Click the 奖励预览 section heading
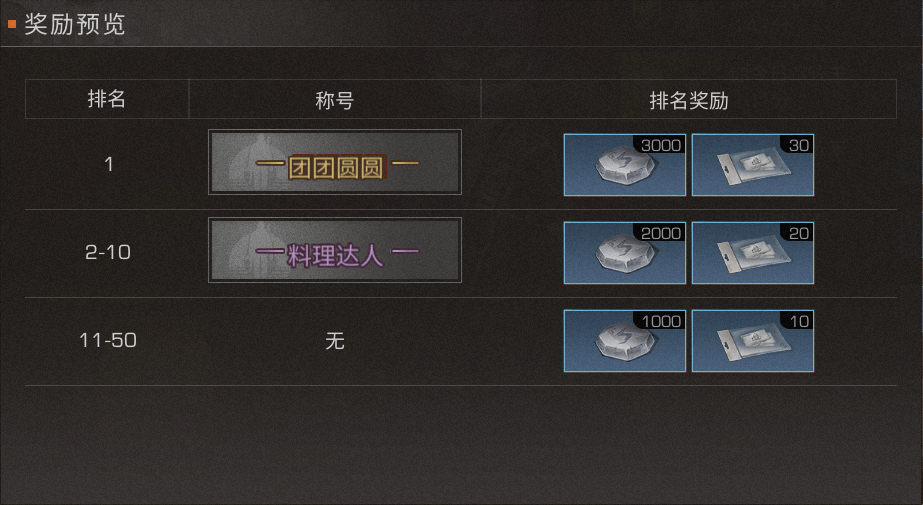Viewport: 923px width, 505px height. click(x=75, y=25)
